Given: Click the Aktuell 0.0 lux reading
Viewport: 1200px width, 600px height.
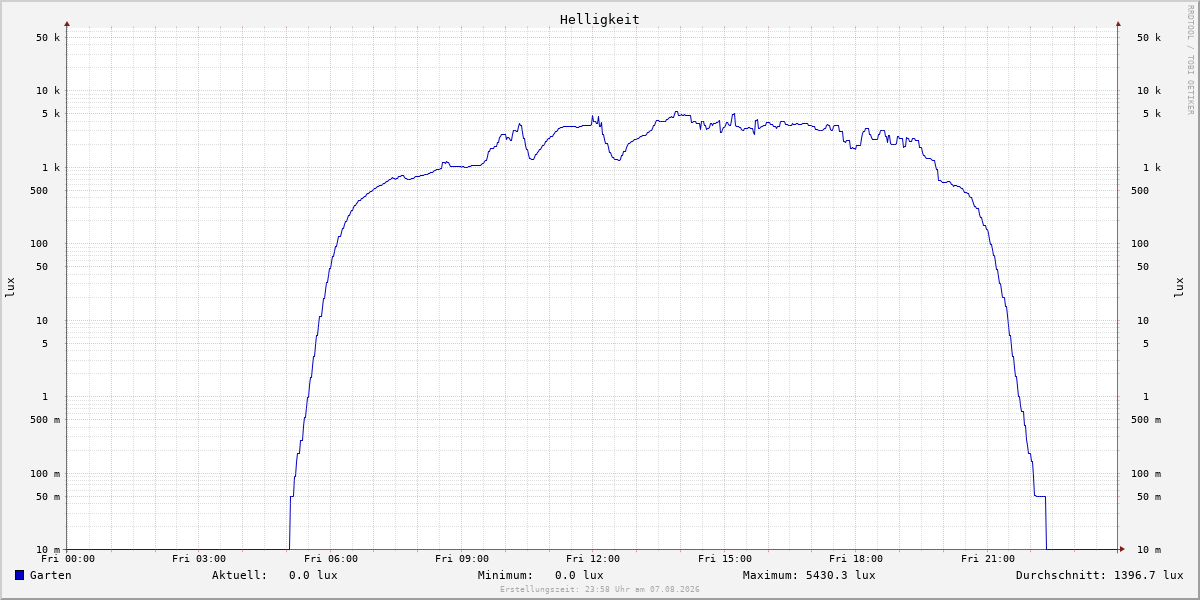Looking at the screenshot, I should [x=275, y=575].
